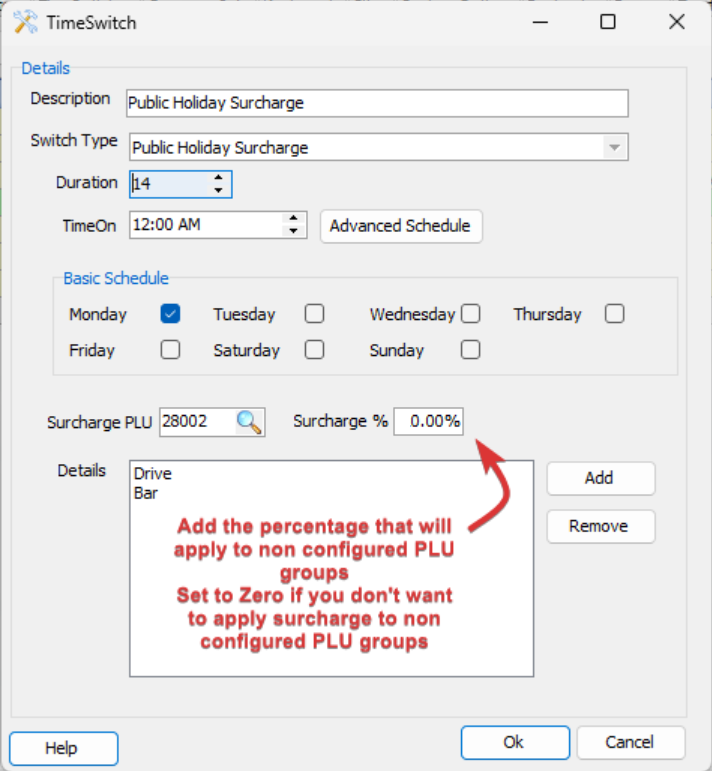Open the Switch Type dropdown

(614, 148)
